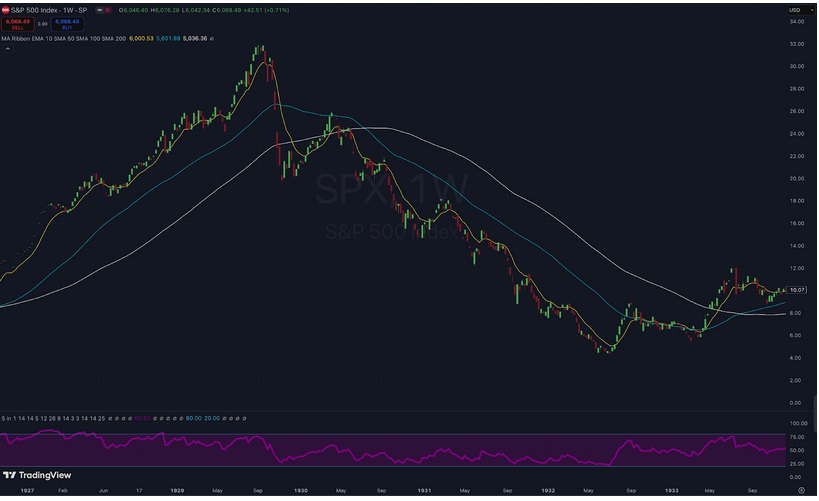Click the null symbol after the MA values

212,38
